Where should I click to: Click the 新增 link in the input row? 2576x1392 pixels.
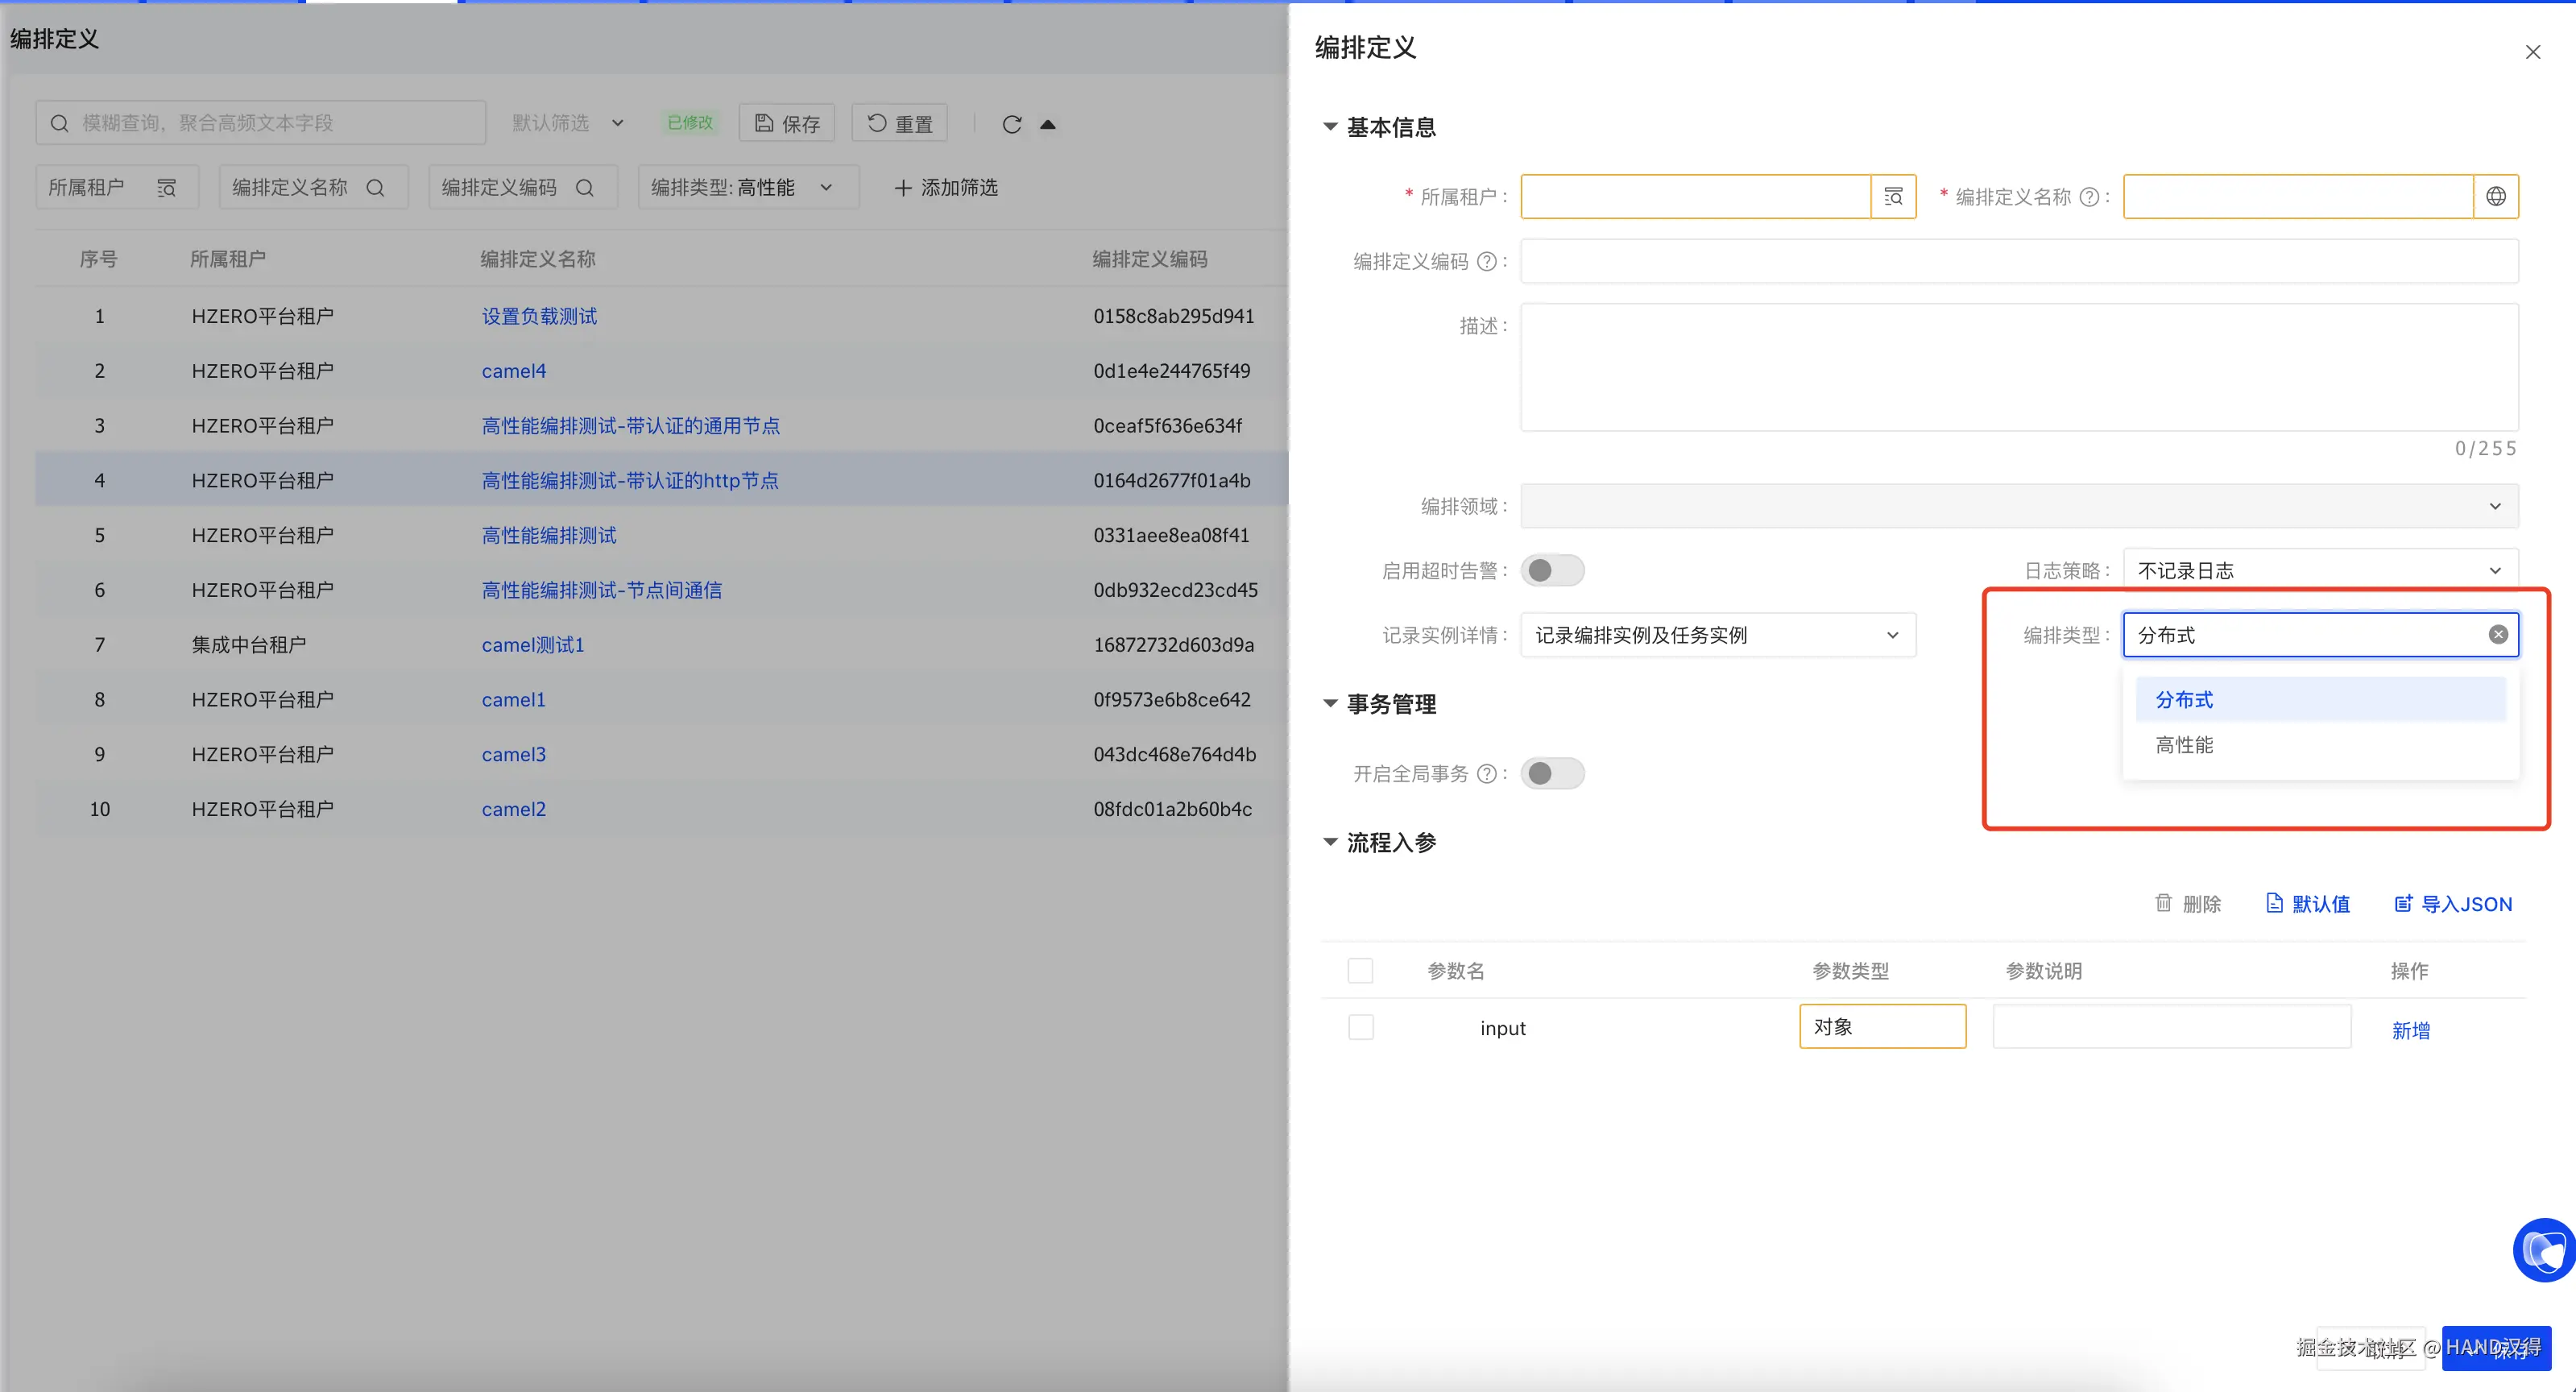click(2410, 1030)
